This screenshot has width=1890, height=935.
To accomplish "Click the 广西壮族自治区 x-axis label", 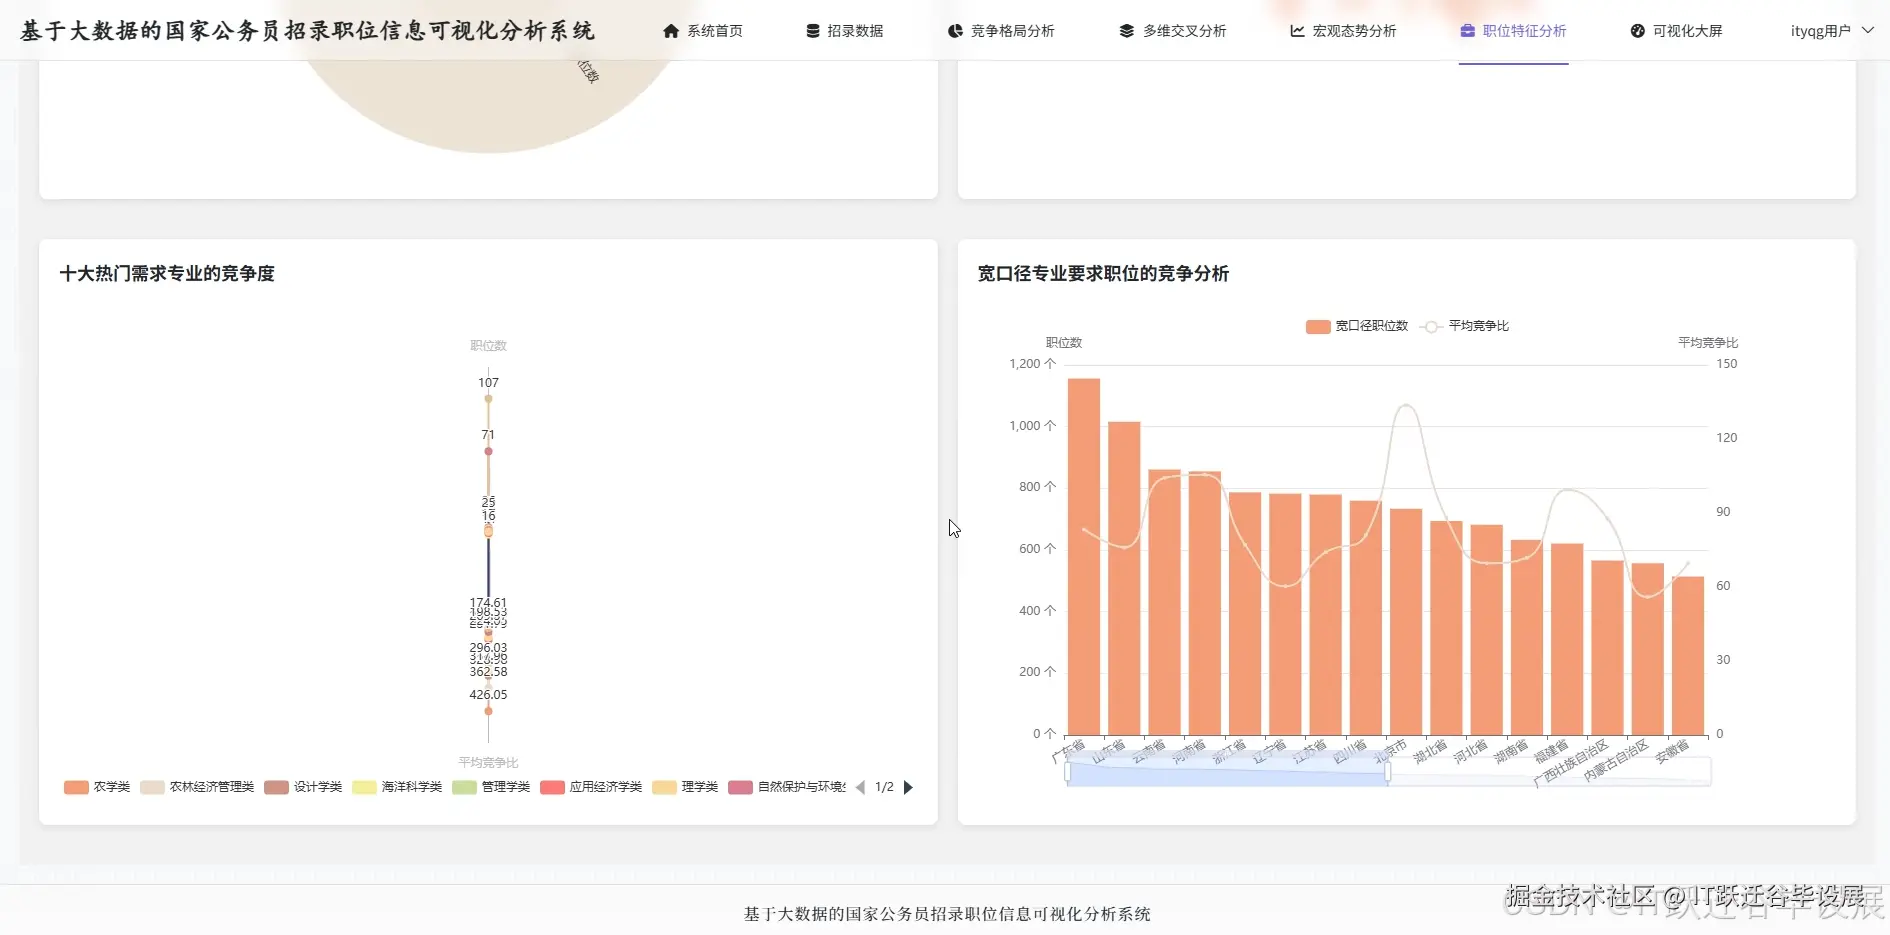I will point(1570,762).
